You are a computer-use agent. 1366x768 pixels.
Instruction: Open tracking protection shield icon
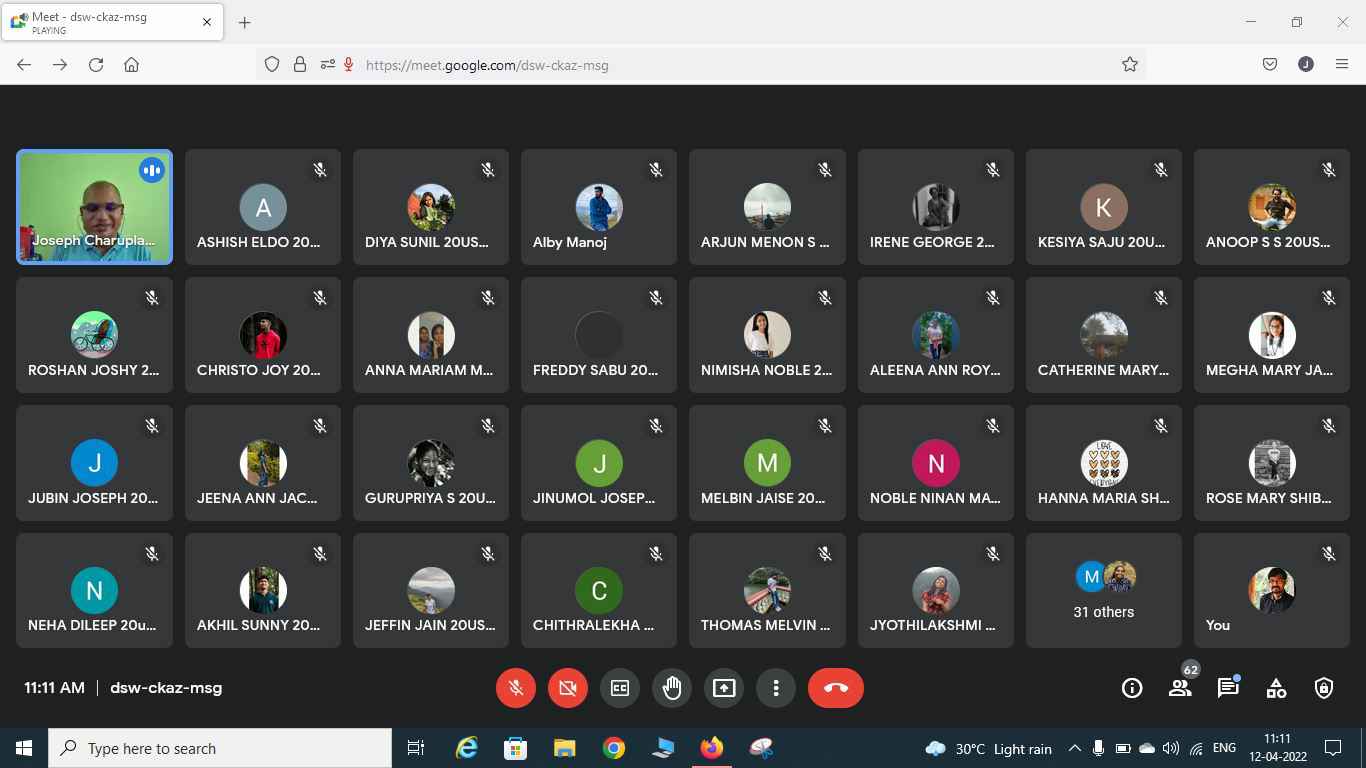tap(272, 64)
